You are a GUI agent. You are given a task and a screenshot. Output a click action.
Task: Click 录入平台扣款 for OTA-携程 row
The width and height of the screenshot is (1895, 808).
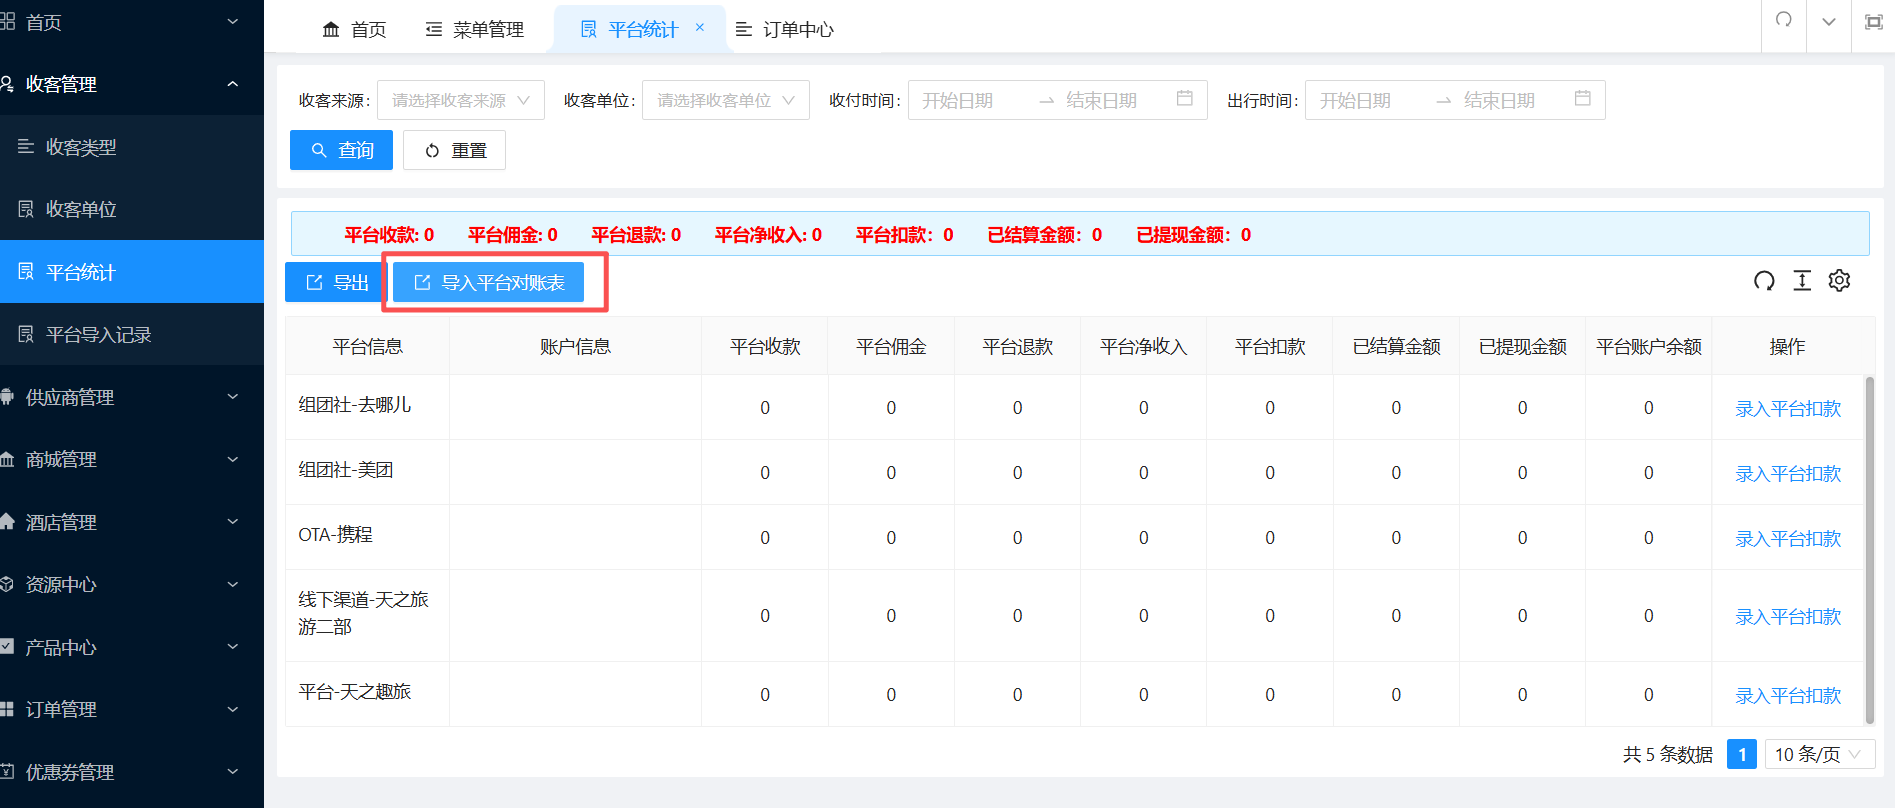1787,538
